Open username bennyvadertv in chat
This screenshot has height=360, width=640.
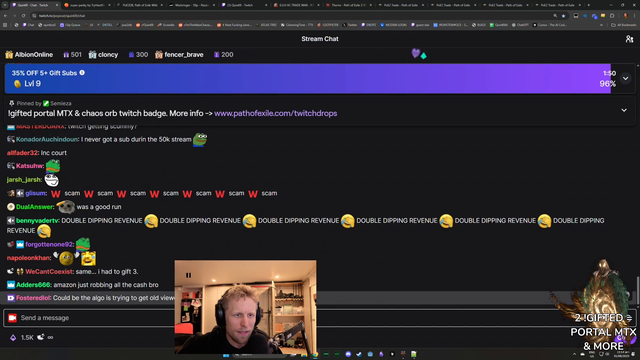(x=38, y=220)
